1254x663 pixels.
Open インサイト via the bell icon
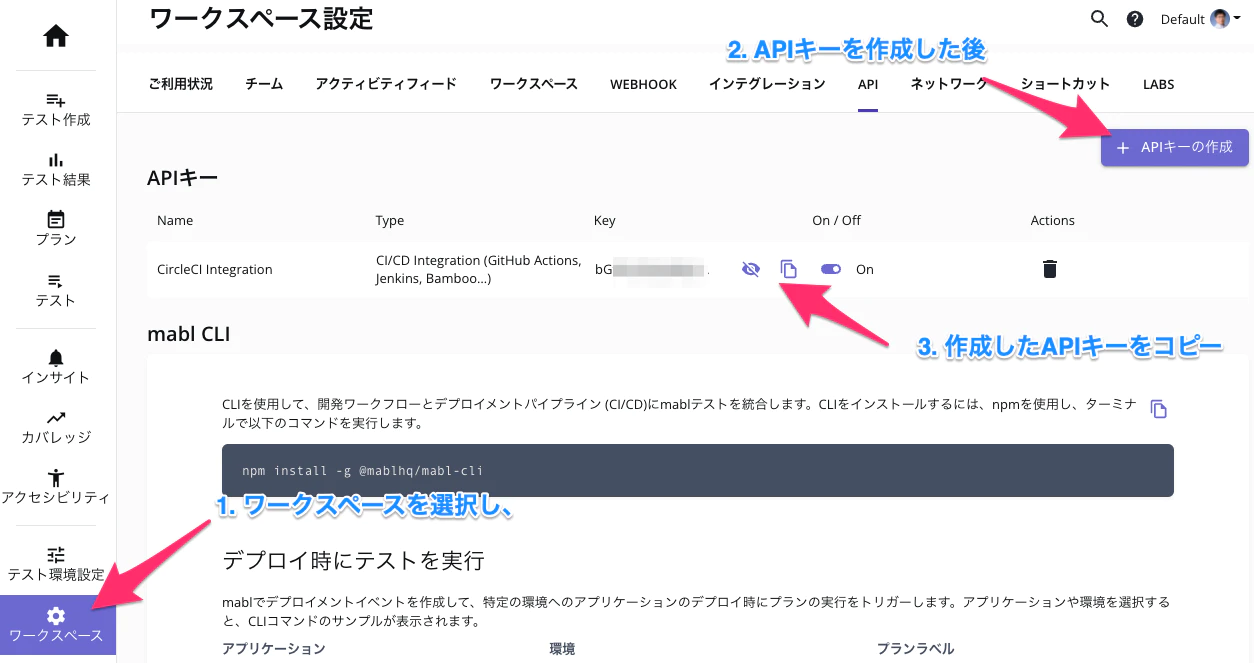pyautogui.click(x=55, y=357)
